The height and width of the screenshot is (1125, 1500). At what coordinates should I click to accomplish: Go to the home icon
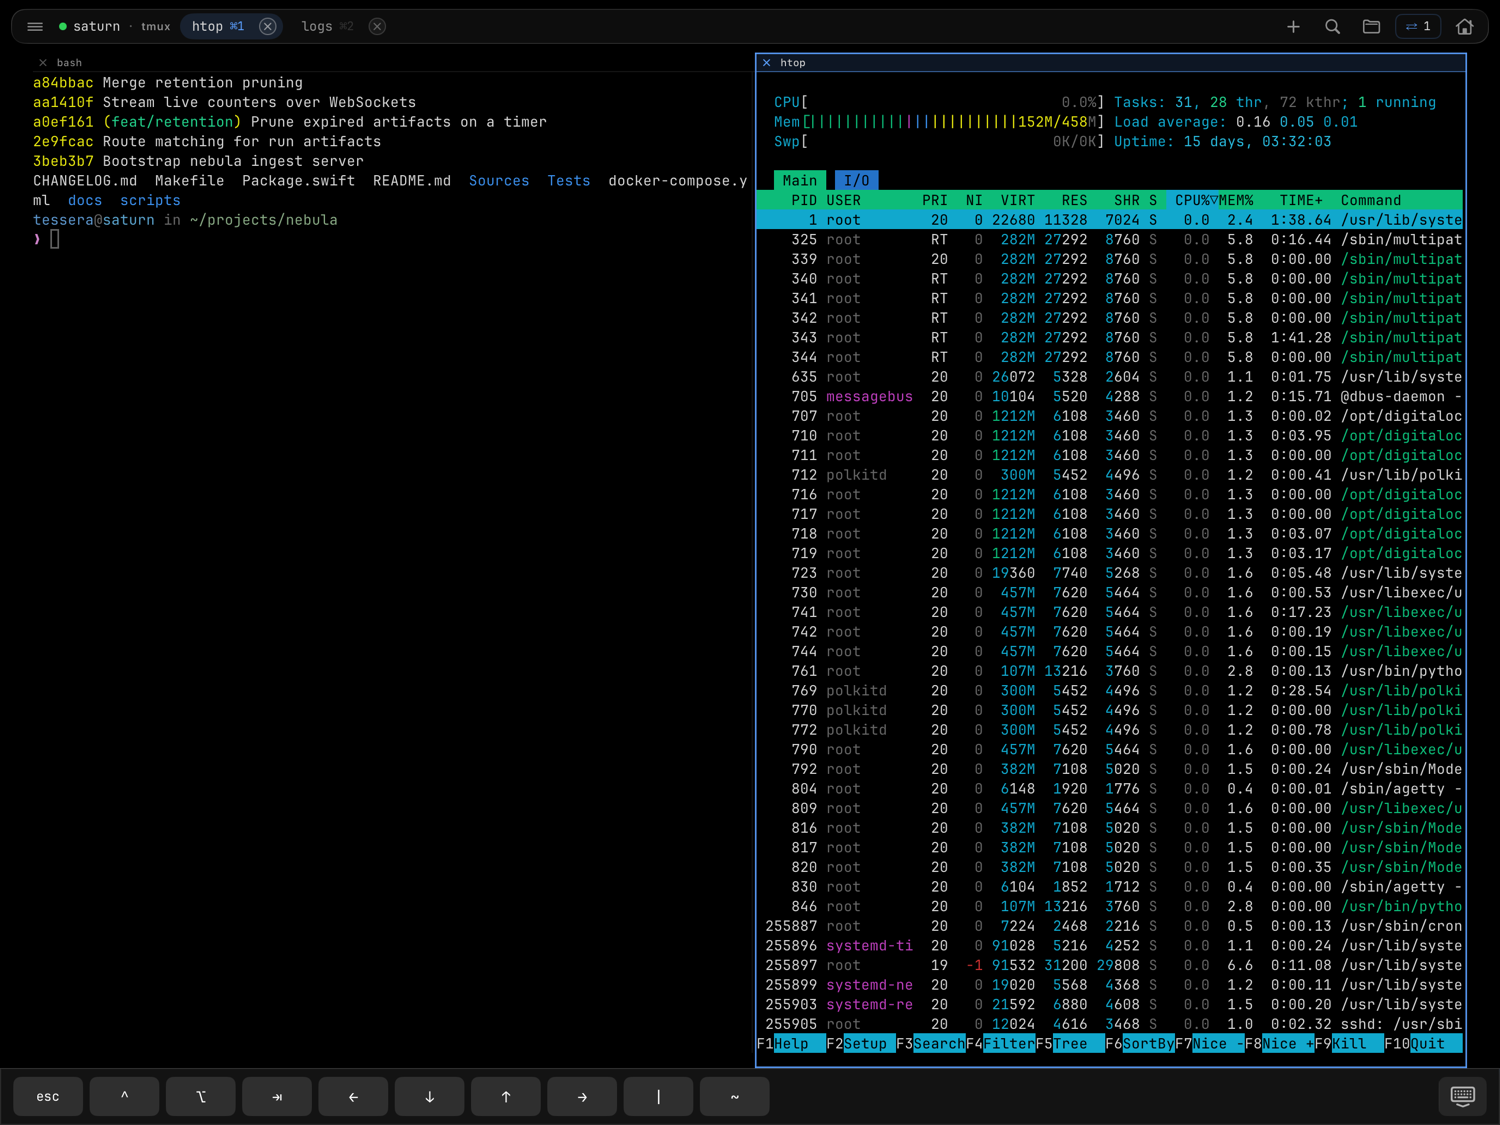click(x=1464, y=27)
